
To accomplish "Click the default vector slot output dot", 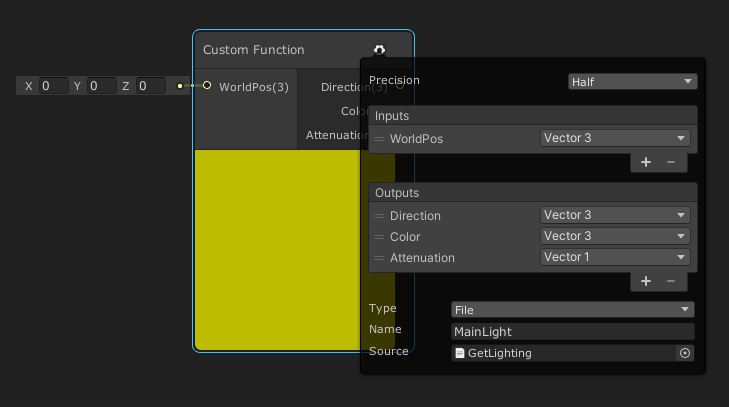I will coord(180,86).
